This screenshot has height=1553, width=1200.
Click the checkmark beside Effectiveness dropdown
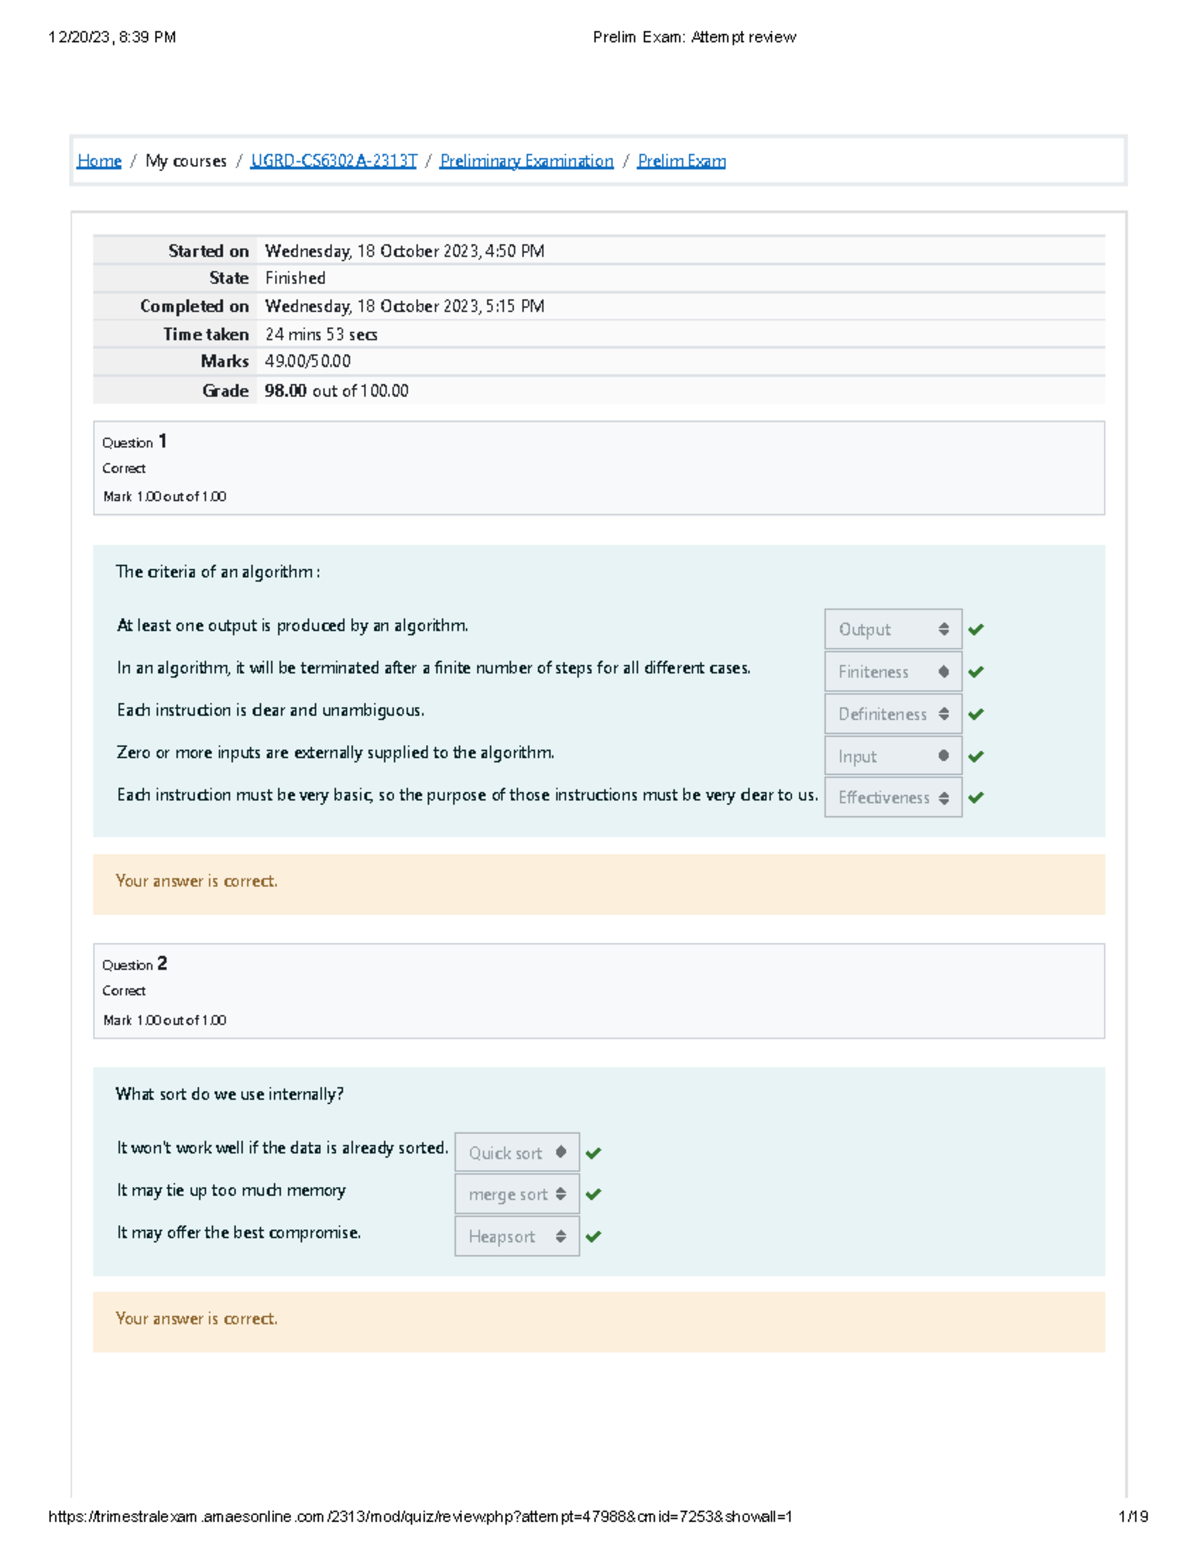click(976, 797)
